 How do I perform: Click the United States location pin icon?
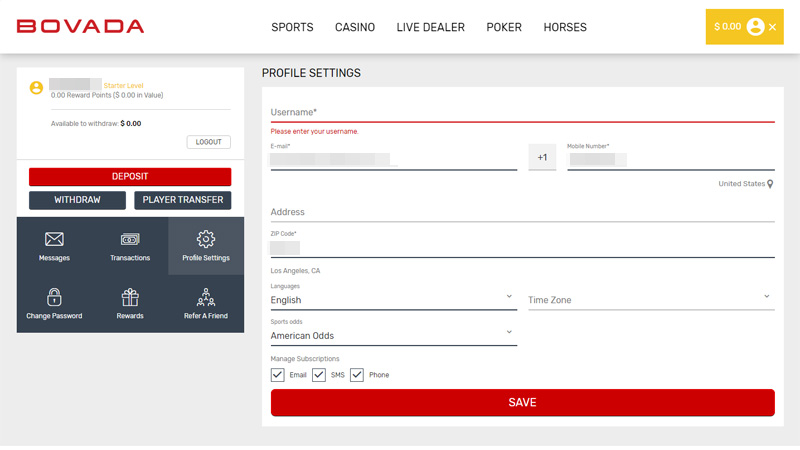coord(770,184)
